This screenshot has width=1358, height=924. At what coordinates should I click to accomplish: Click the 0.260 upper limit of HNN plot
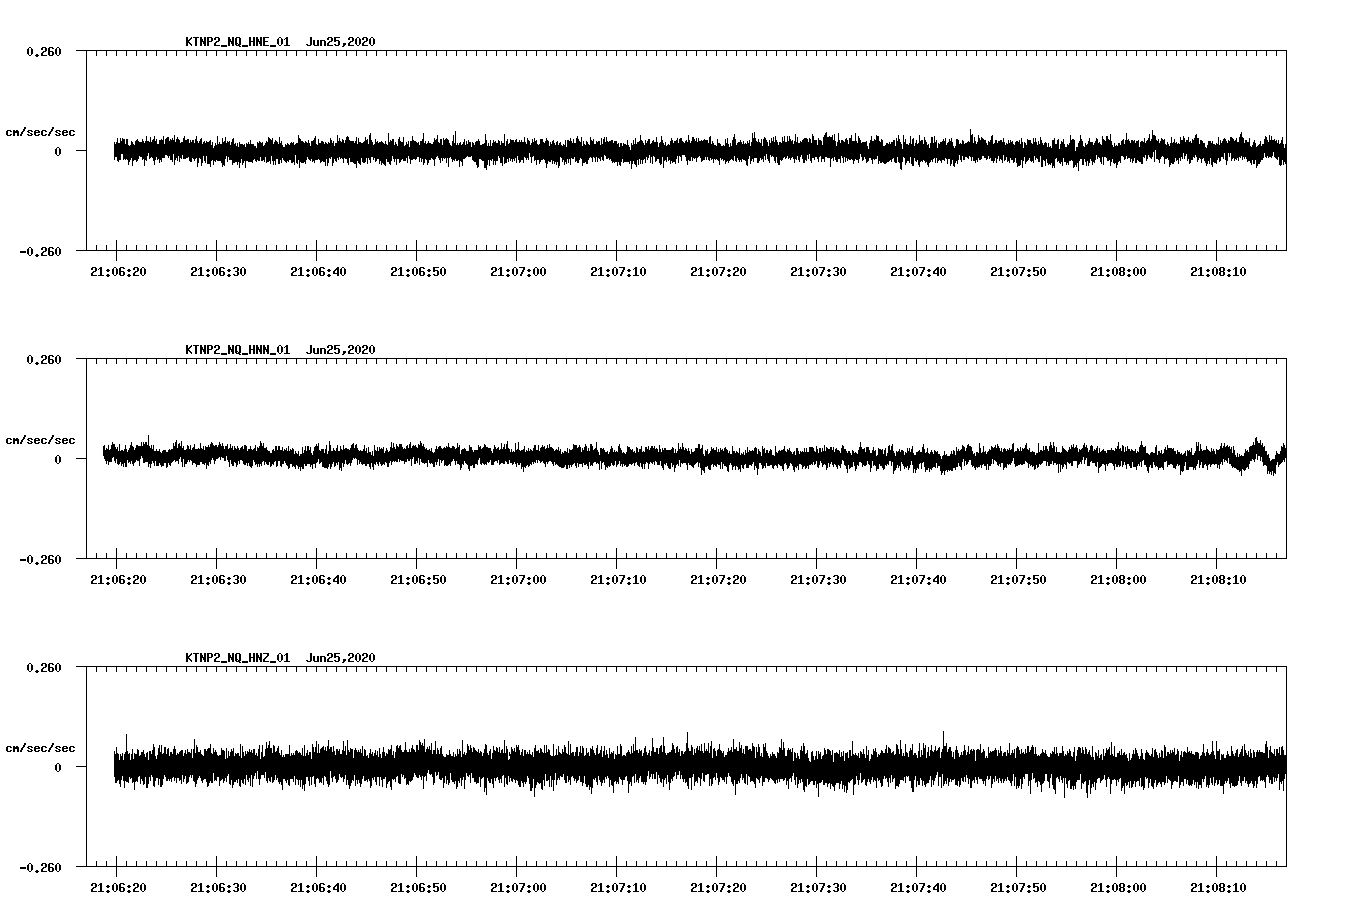click(x=44, y=360)
